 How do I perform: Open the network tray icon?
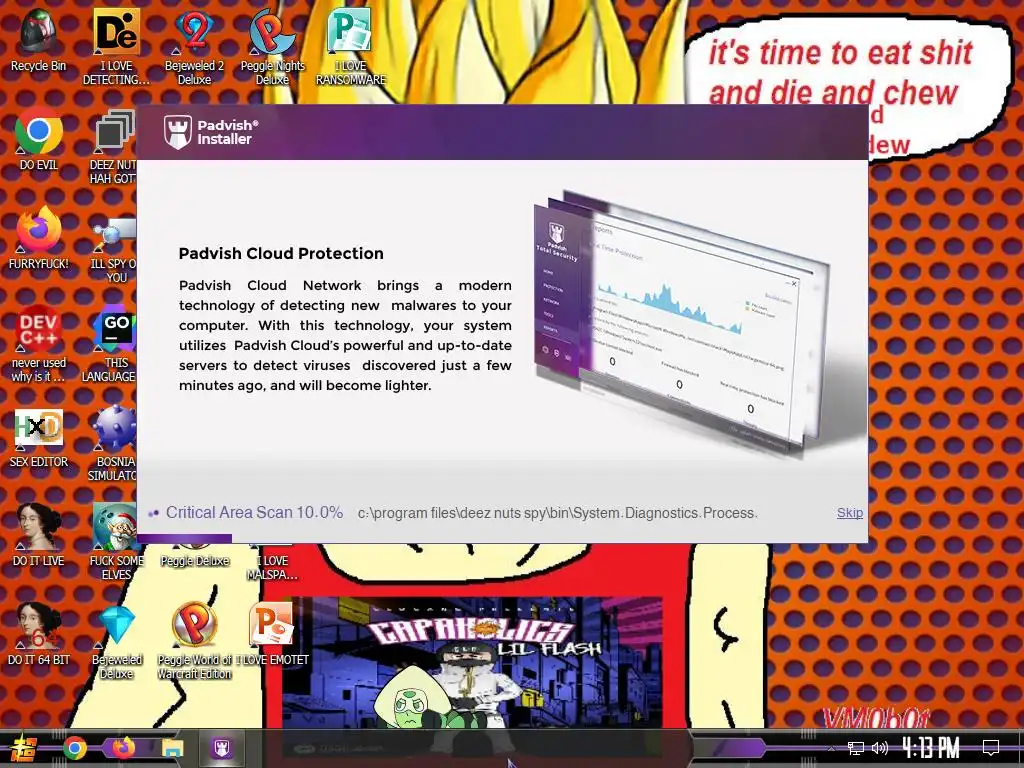(856, 748)
